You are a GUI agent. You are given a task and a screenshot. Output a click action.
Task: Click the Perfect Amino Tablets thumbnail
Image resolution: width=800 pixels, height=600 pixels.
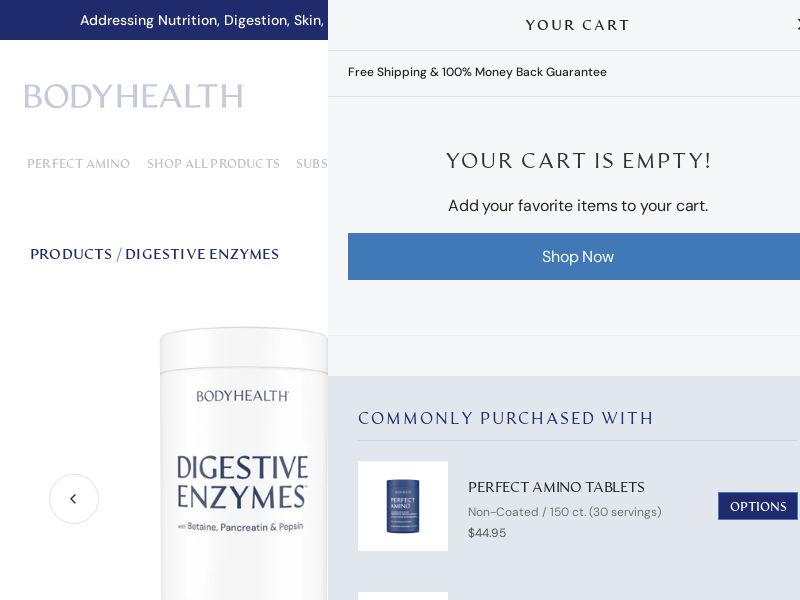[403, 506]
